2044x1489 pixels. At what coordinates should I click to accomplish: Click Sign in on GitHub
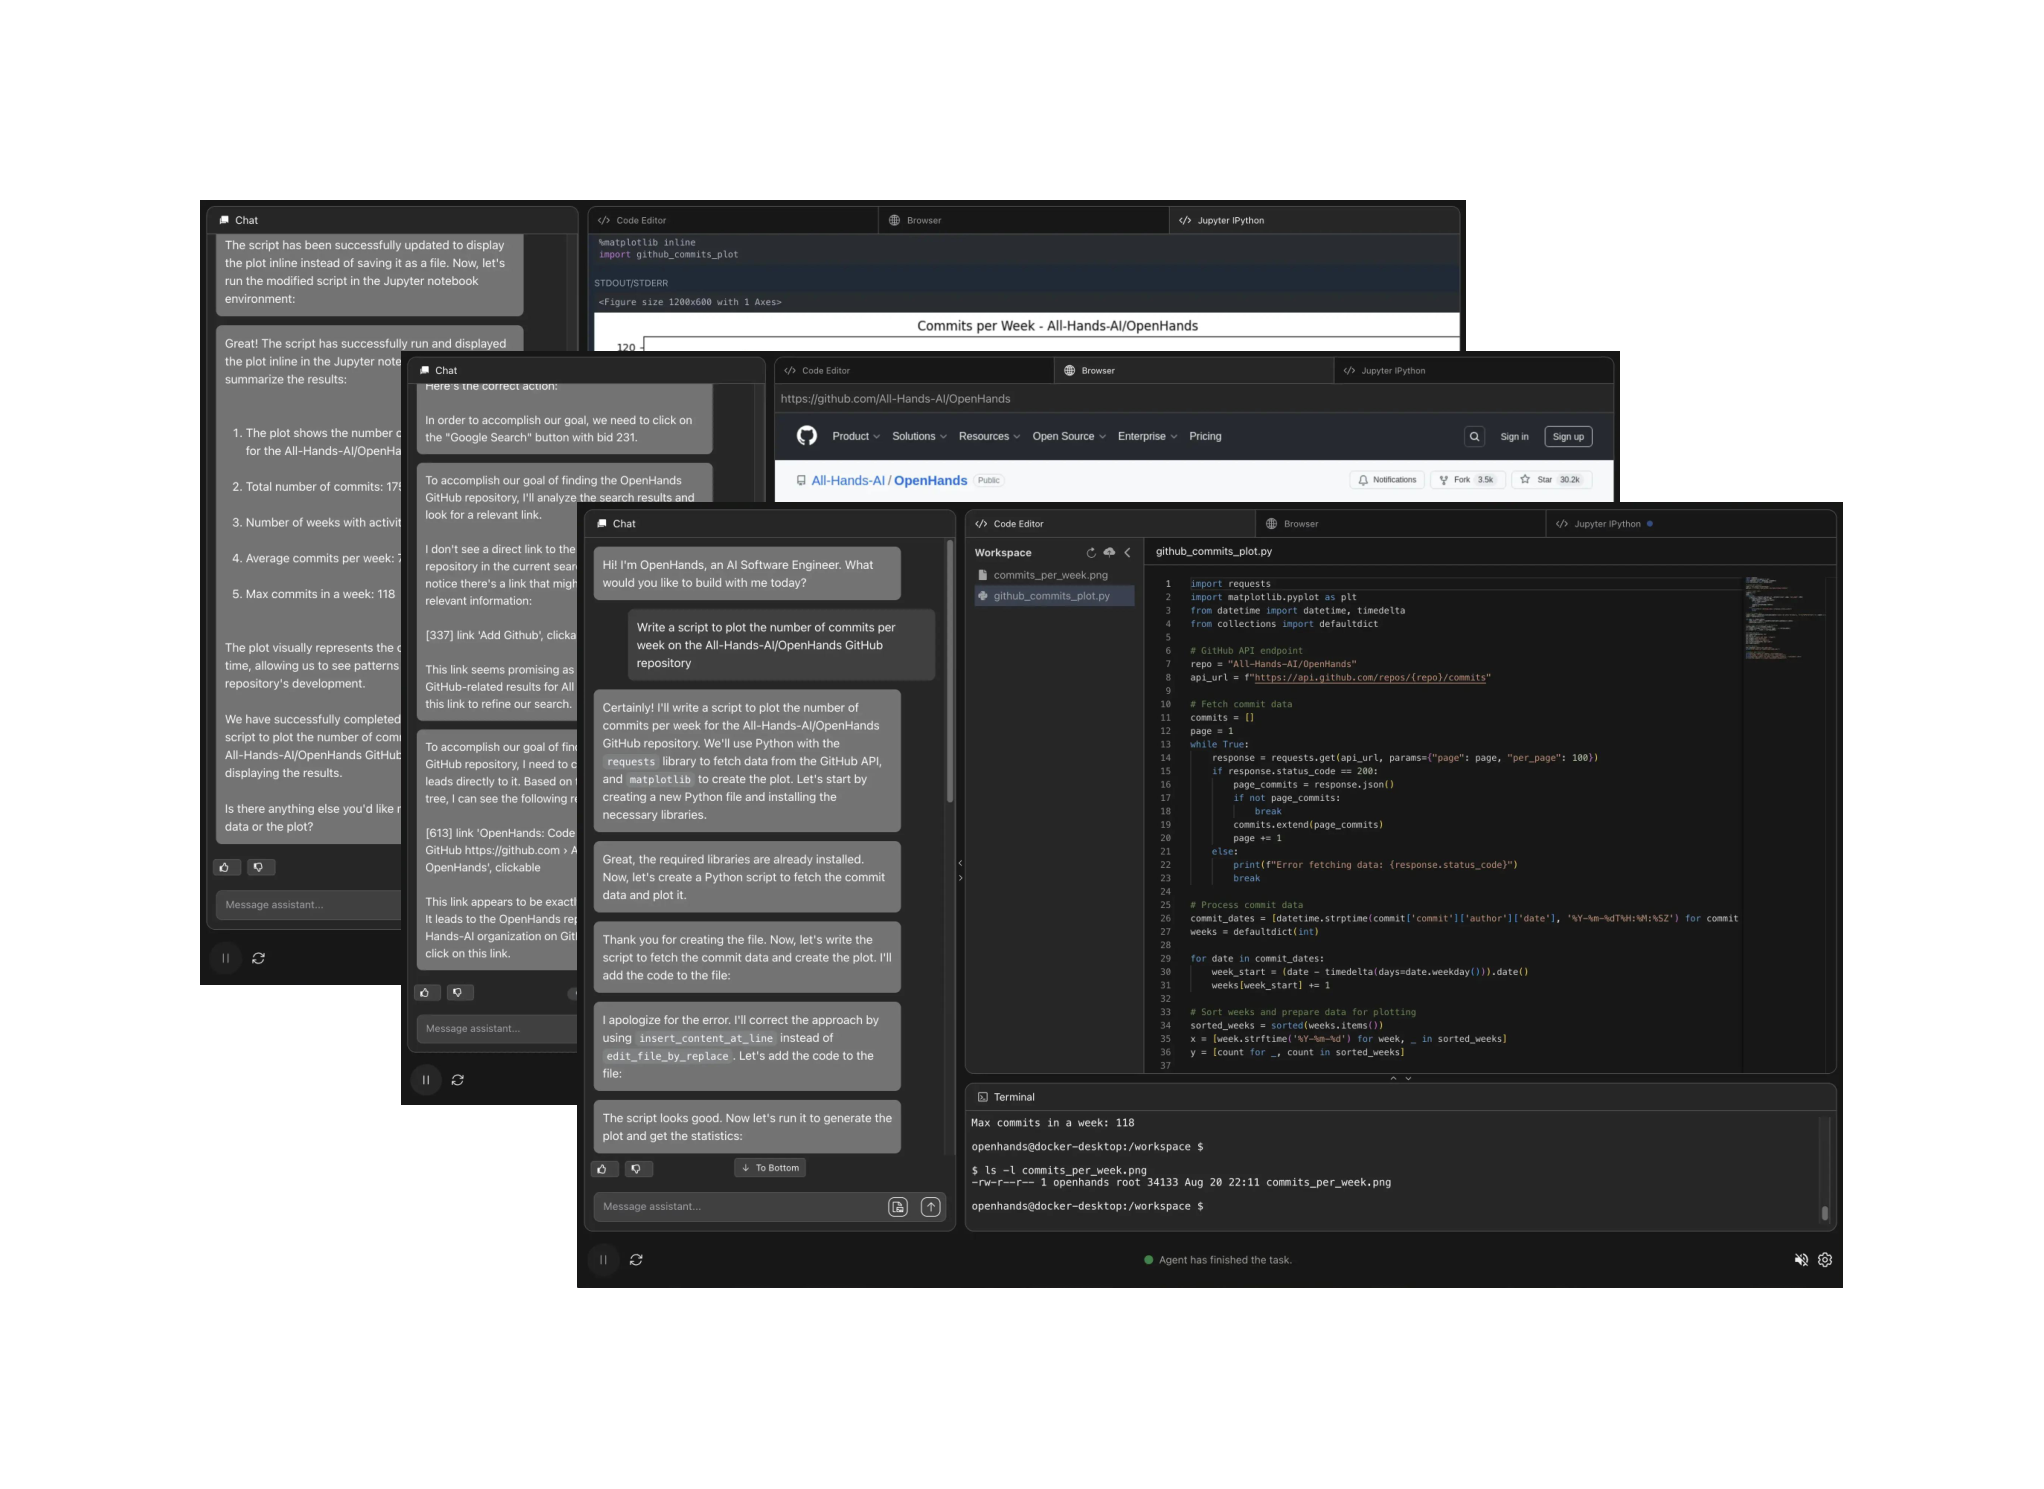pos(1514,437)
